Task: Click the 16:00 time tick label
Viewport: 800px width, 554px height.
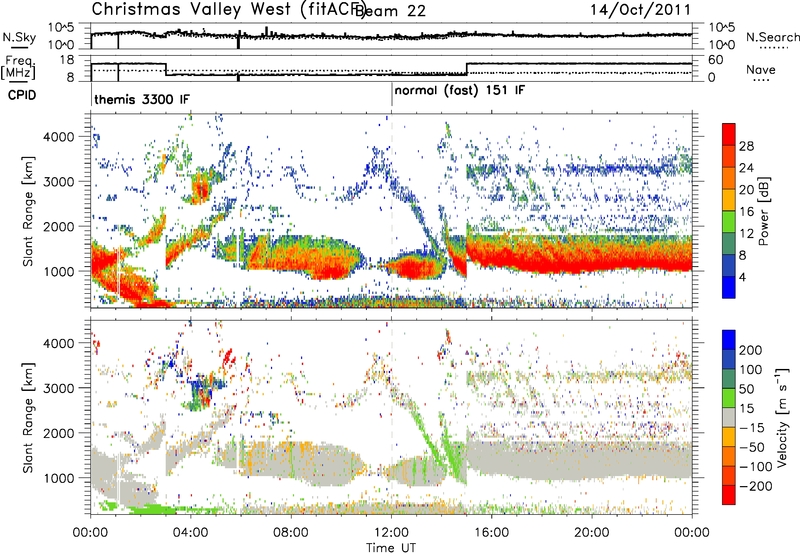Action: tap(491, 533)
